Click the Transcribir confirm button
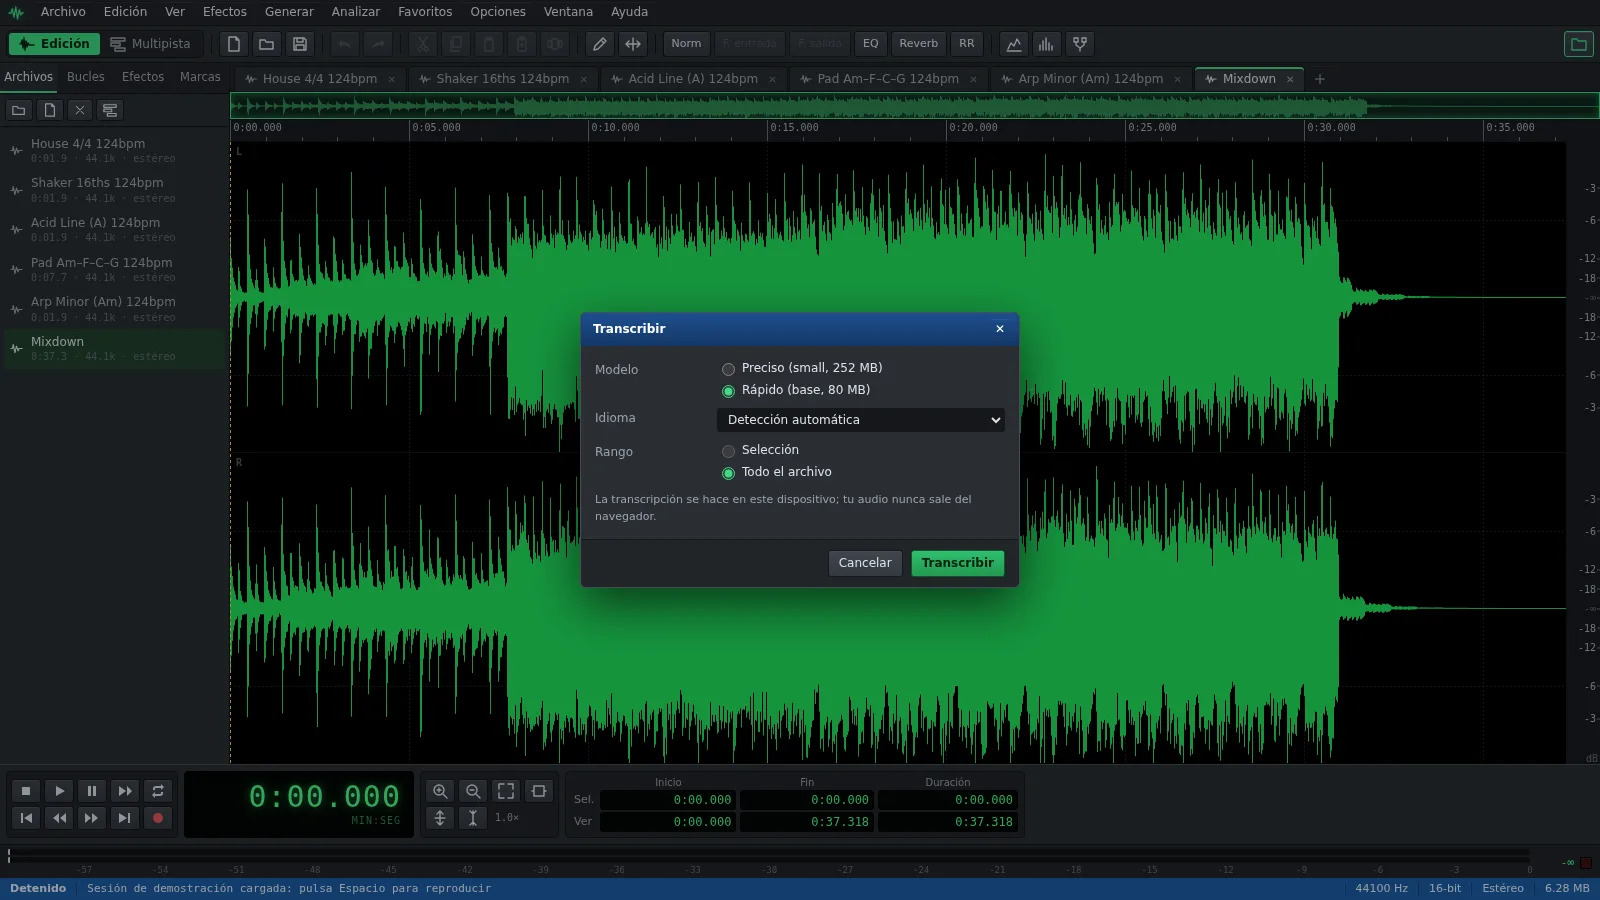The width and height of the screenshot is (1600, 900). [957, 563]
